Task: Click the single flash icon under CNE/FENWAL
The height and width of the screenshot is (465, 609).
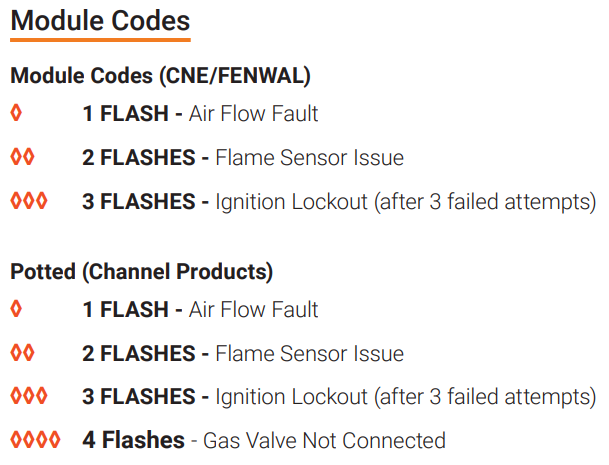Action: [x=16, y=114]
